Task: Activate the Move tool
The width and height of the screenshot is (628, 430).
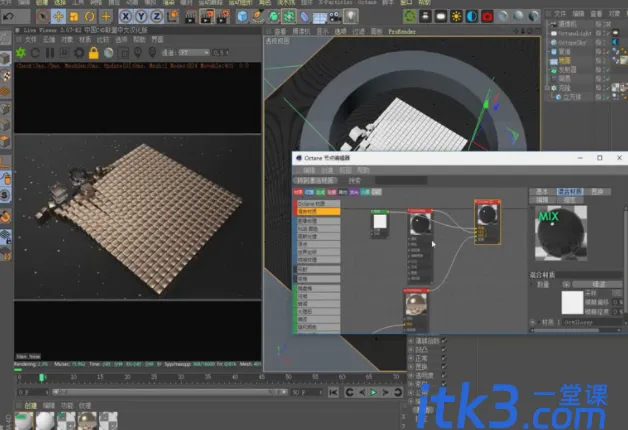Action: point(58,16)
